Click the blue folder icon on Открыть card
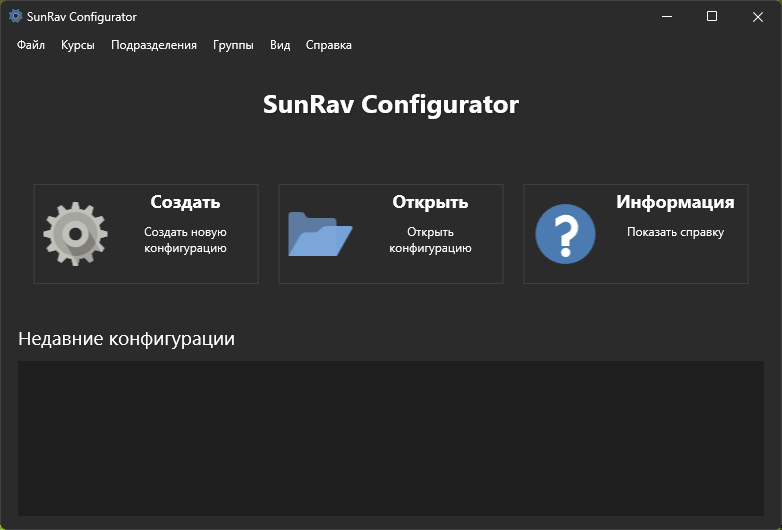Screen dimensions: 782x530 (x=320, y=234)
